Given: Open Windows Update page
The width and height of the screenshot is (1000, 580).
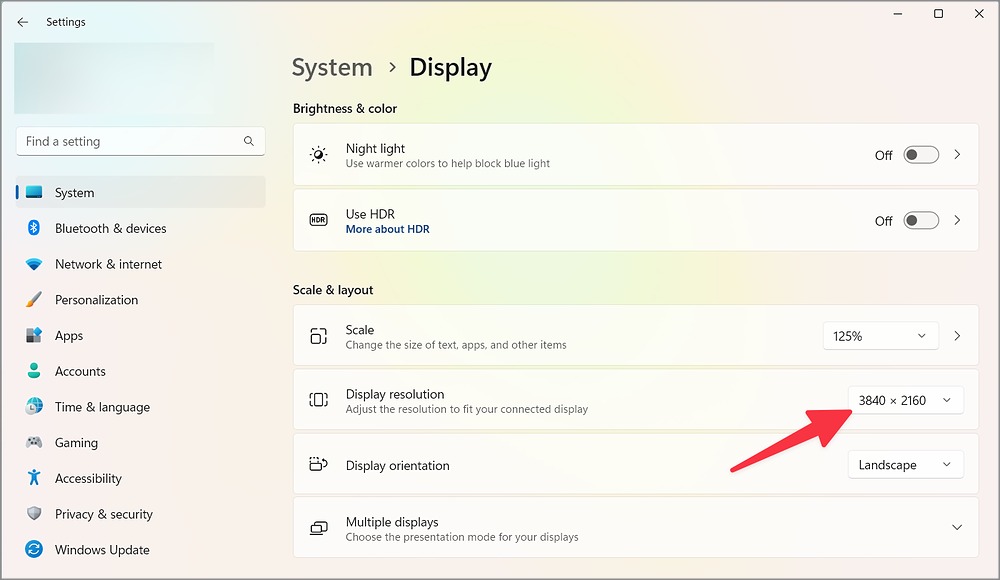Looking at the screenshot, I should point(140,549).
